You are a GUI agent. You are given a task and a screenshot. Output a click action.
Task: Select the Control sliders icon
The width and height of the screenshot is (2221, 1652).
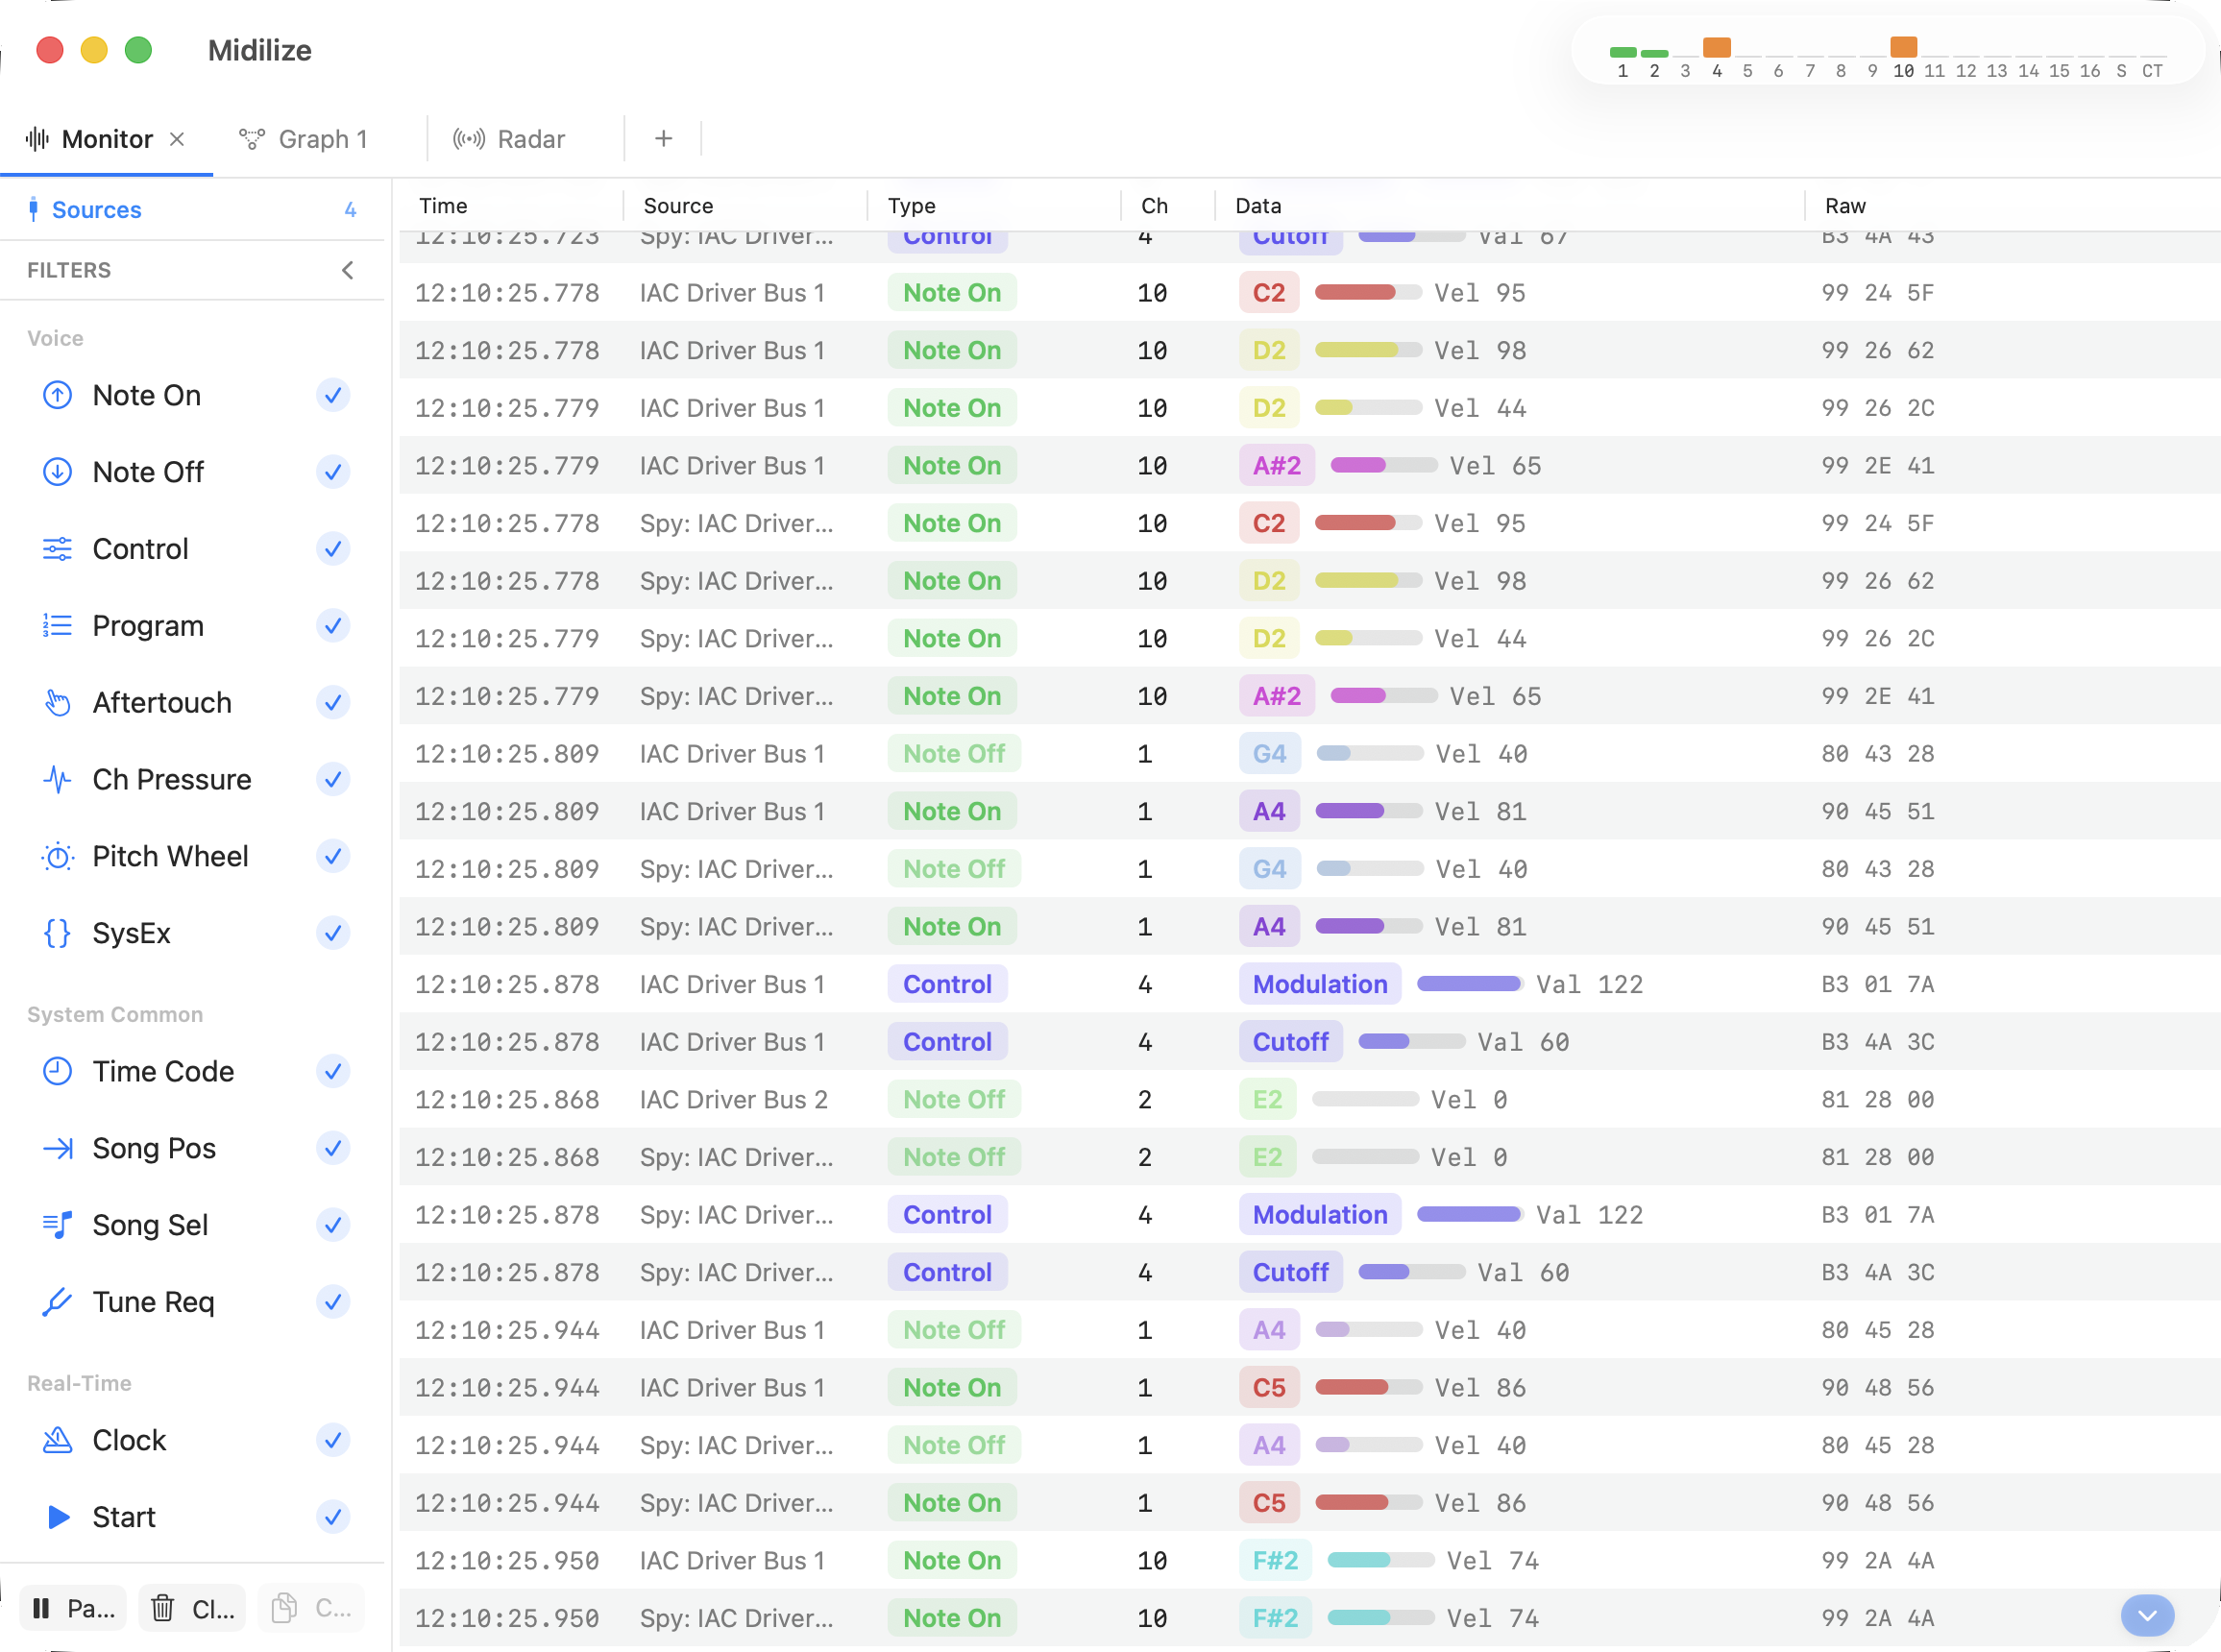click(57, 548)
